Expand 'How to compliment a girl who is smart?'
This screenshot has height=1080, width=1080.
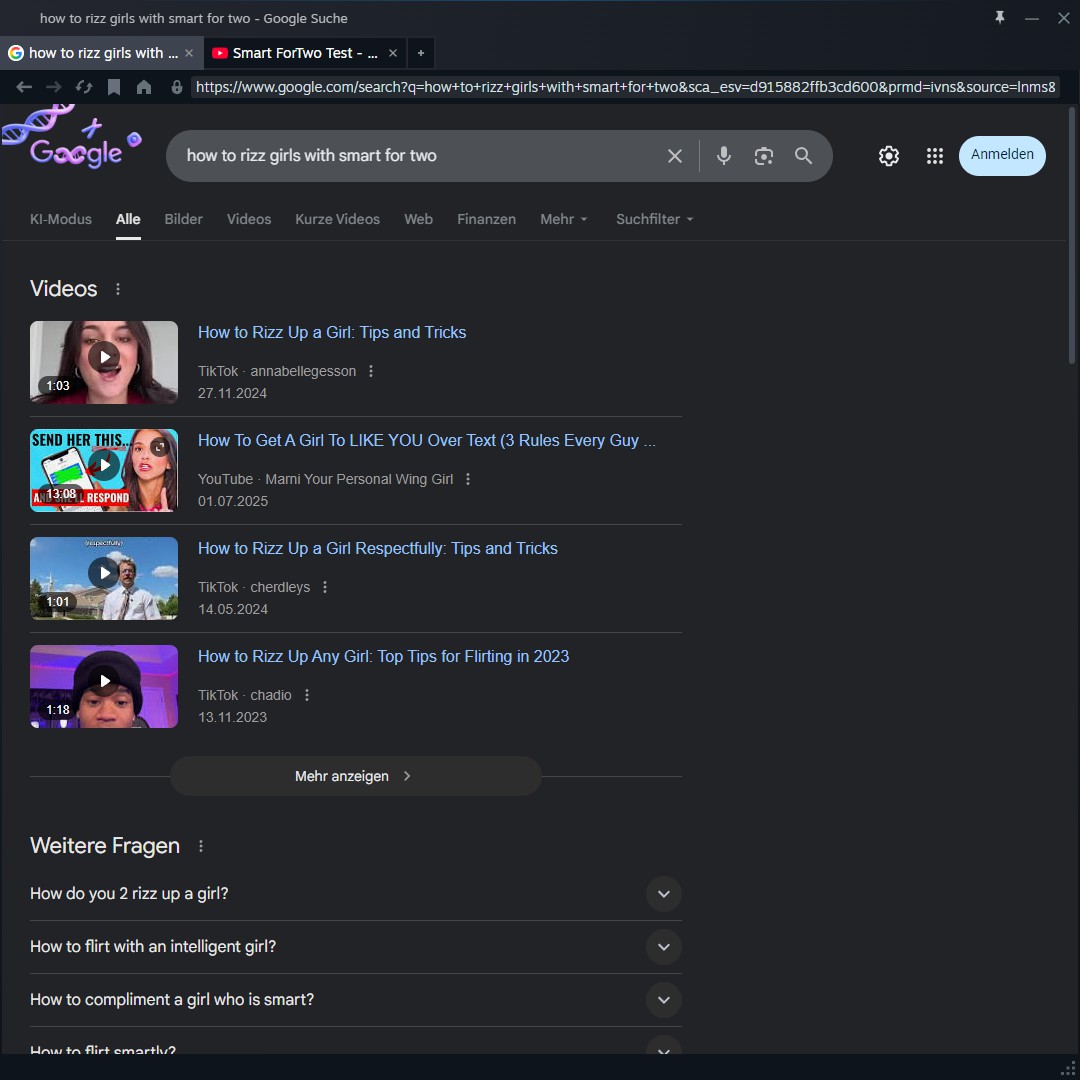coord(355,1000)
